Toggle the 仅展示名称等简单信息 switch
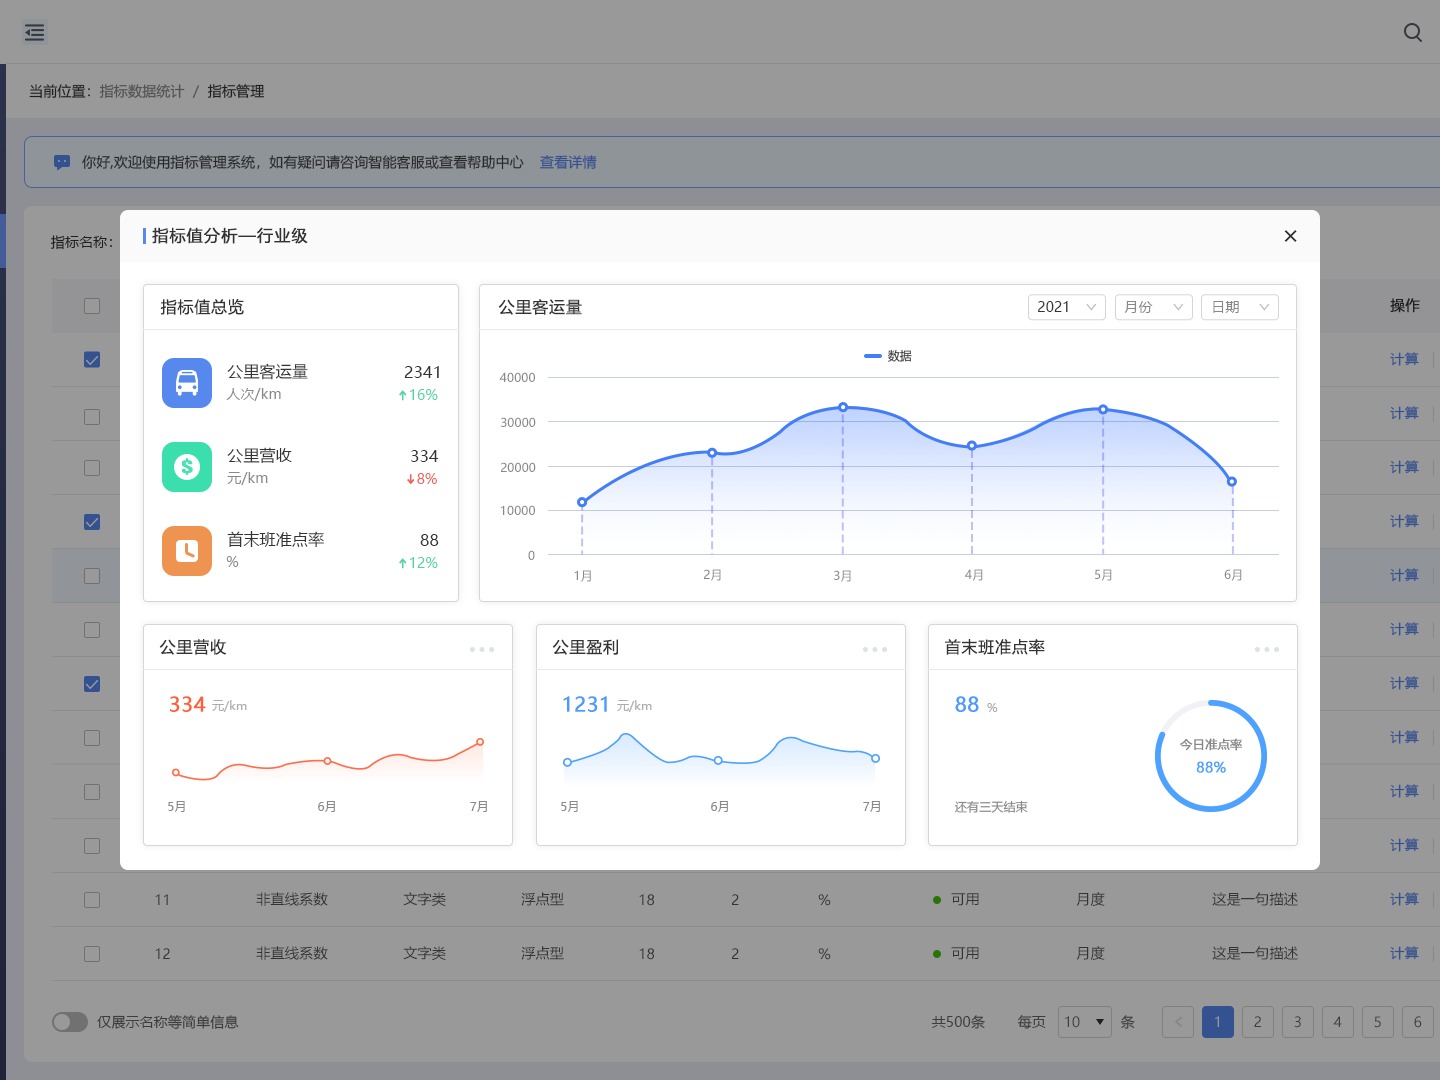The height and width of the screenshot is (1080, 1440). tap(70, 1022)
